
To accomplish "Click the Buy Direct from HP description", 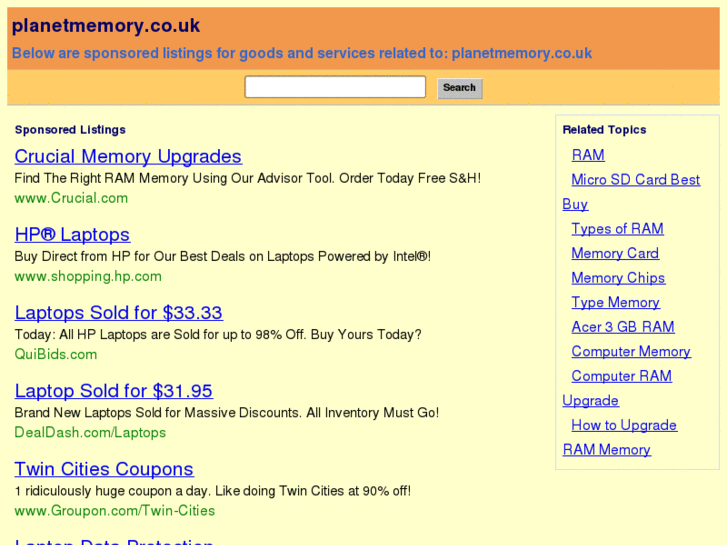I will coord(223,256).
